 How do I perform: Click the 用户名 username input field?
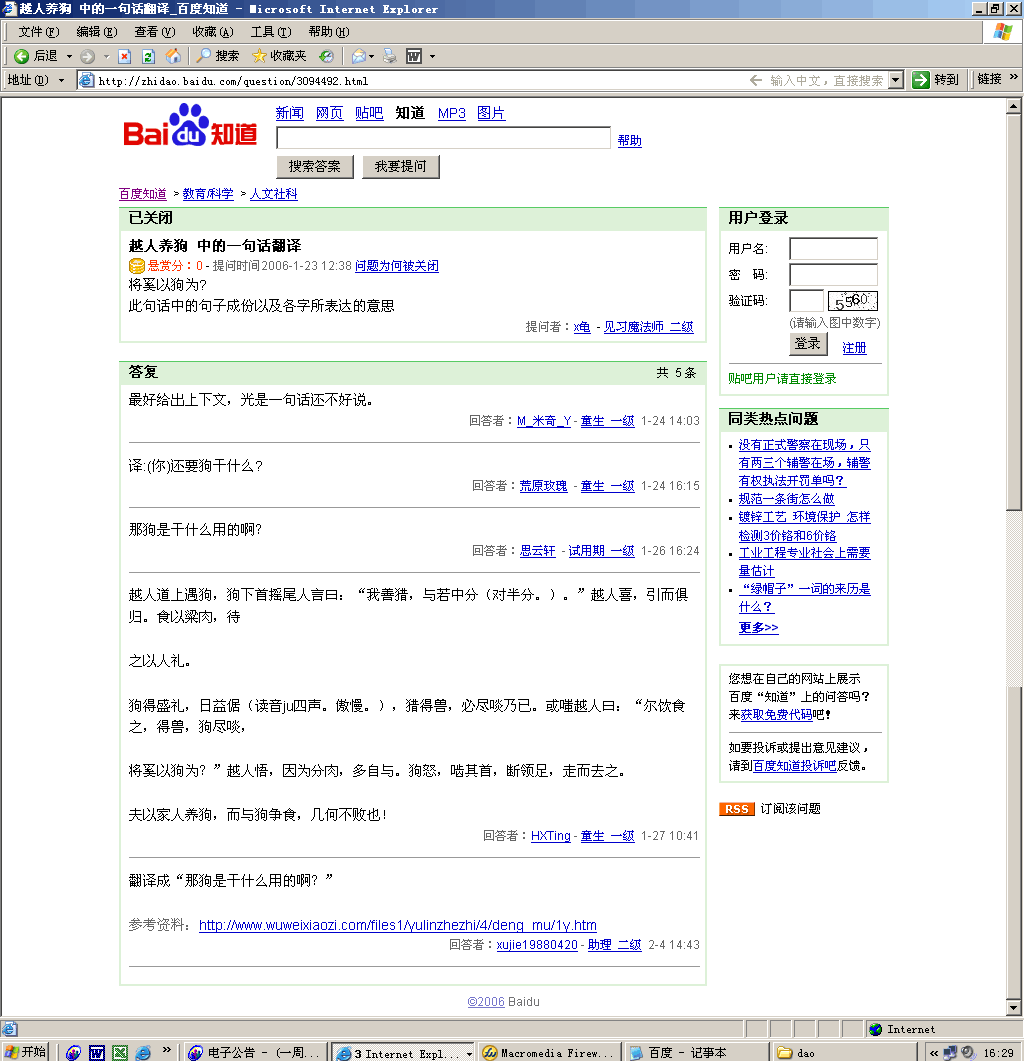coord(833,249)
